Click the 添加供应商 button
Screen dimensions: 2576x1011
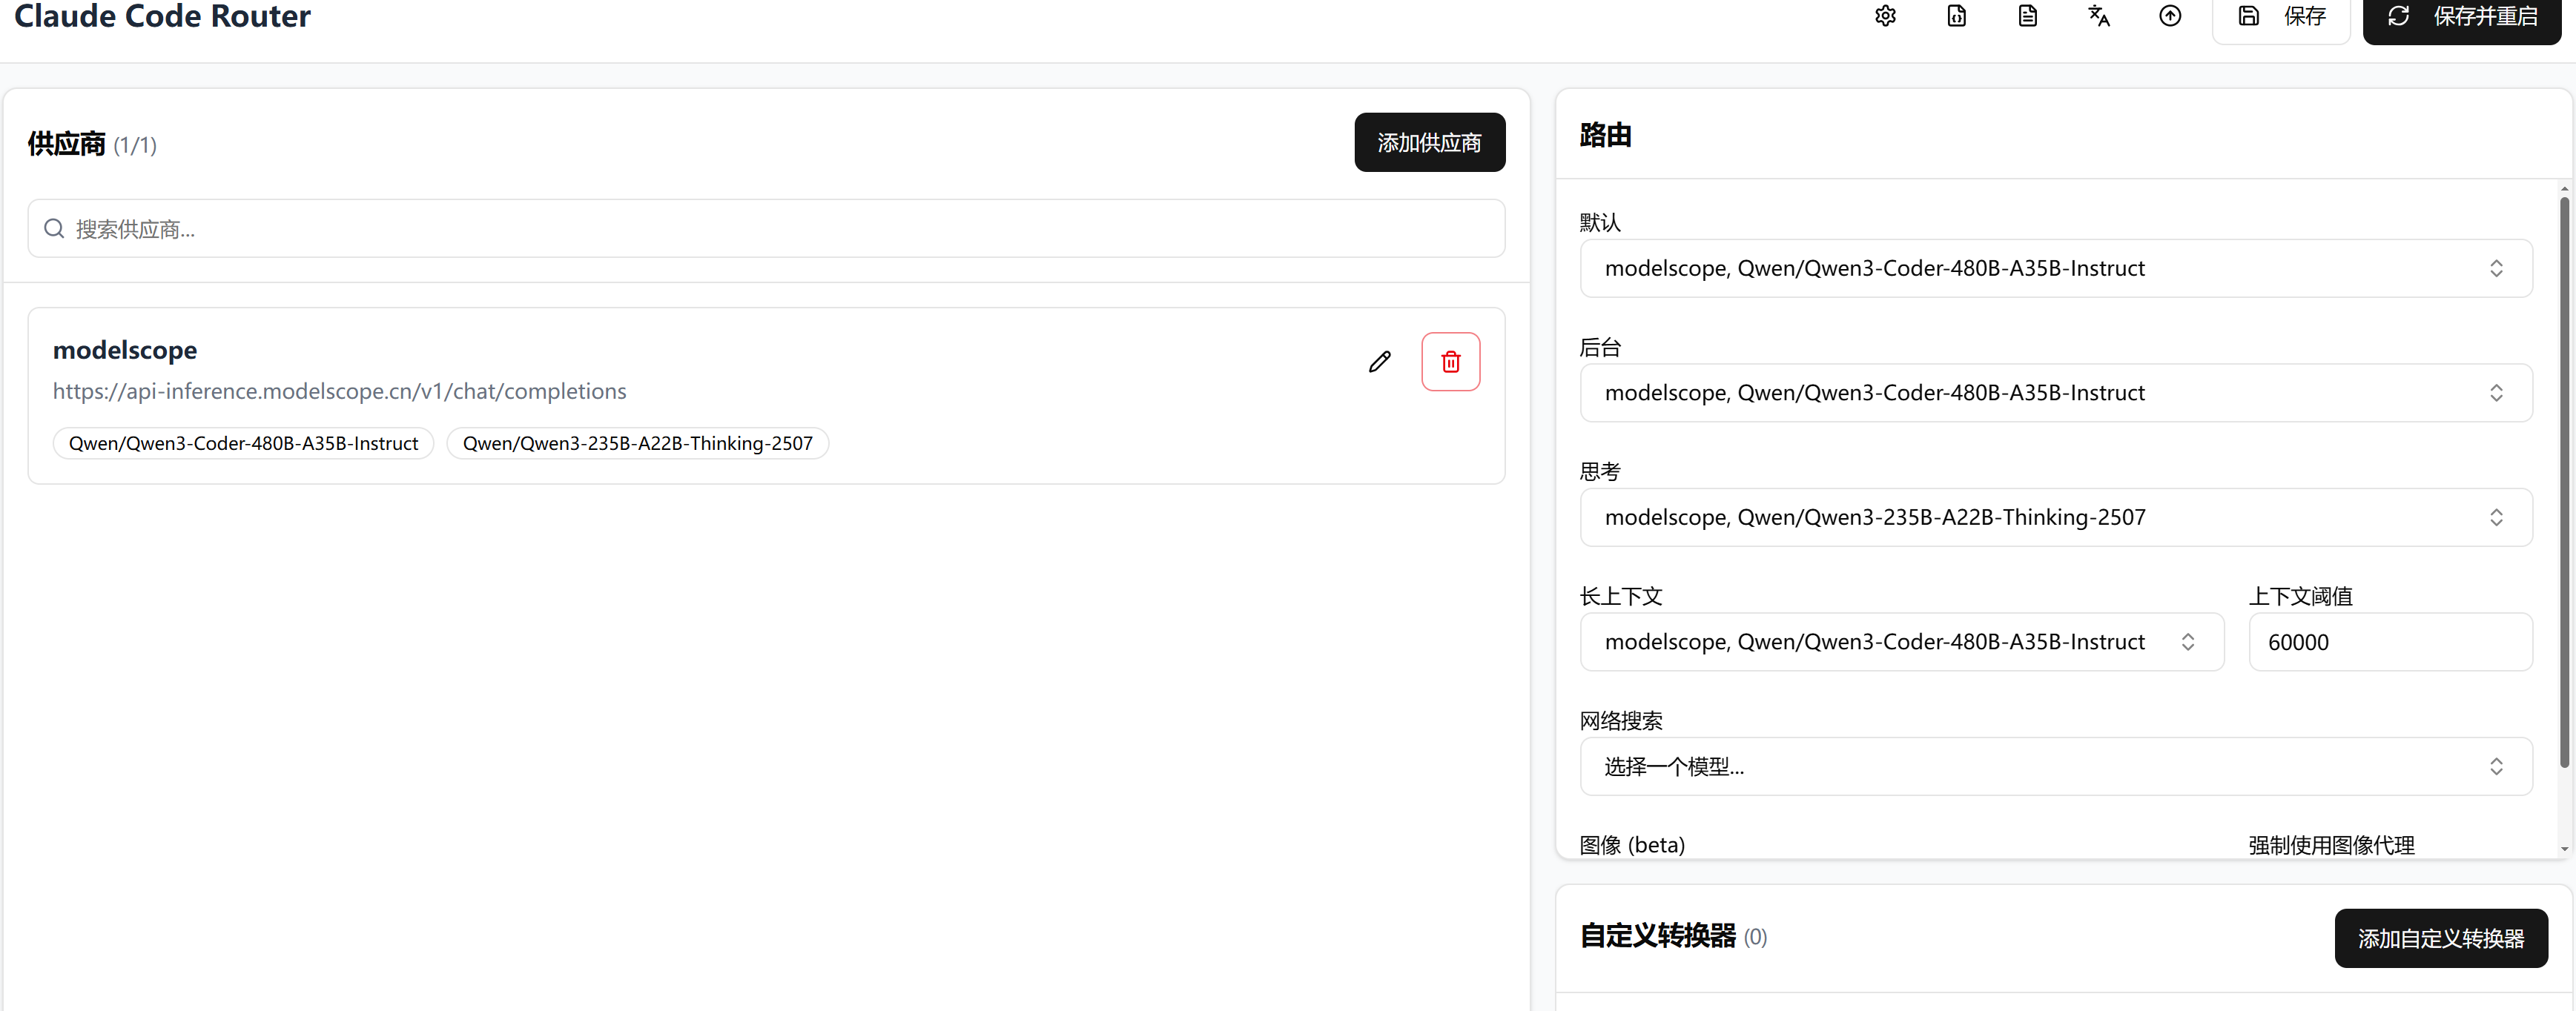(x=1429, y=143)
